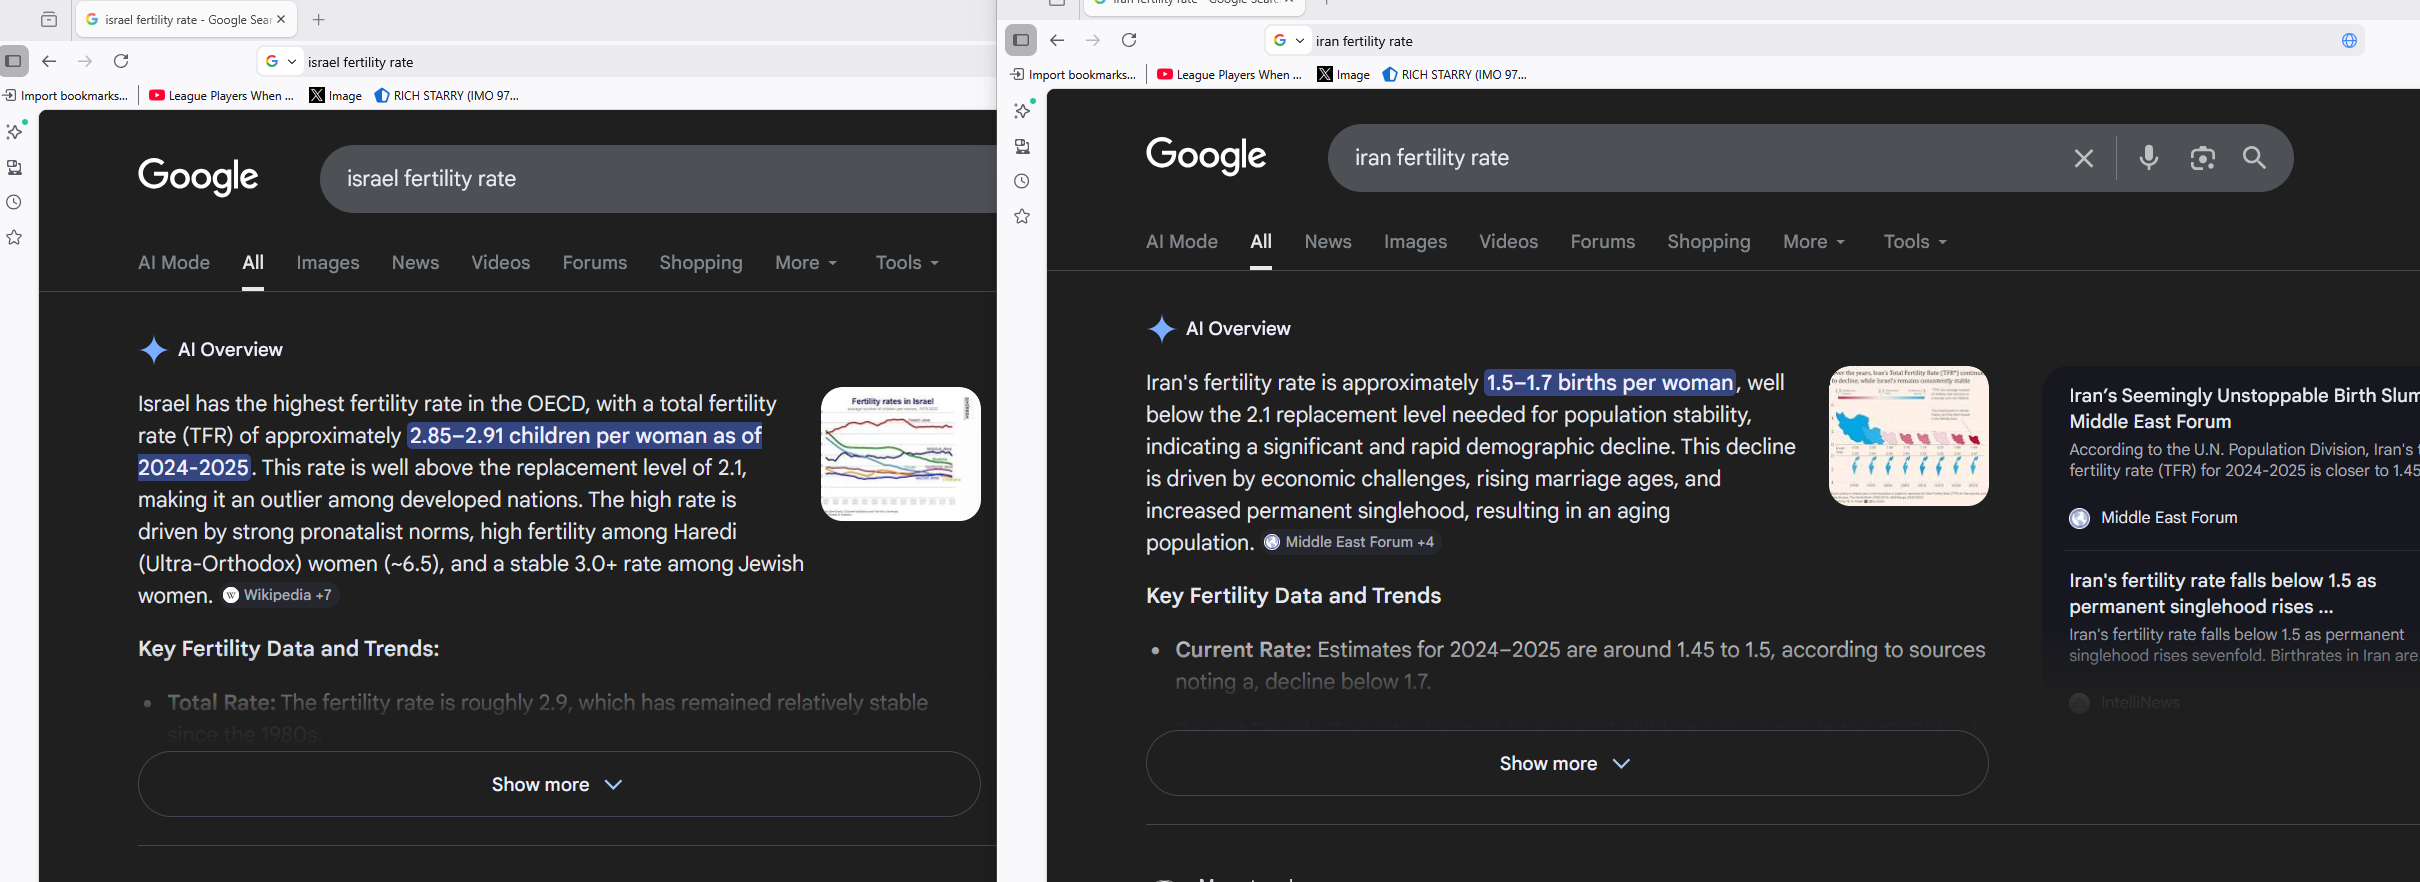Open Iran's Seemingly Unstoppable Birth Slump article
2420x882 pixels.
coord(2244,408)
